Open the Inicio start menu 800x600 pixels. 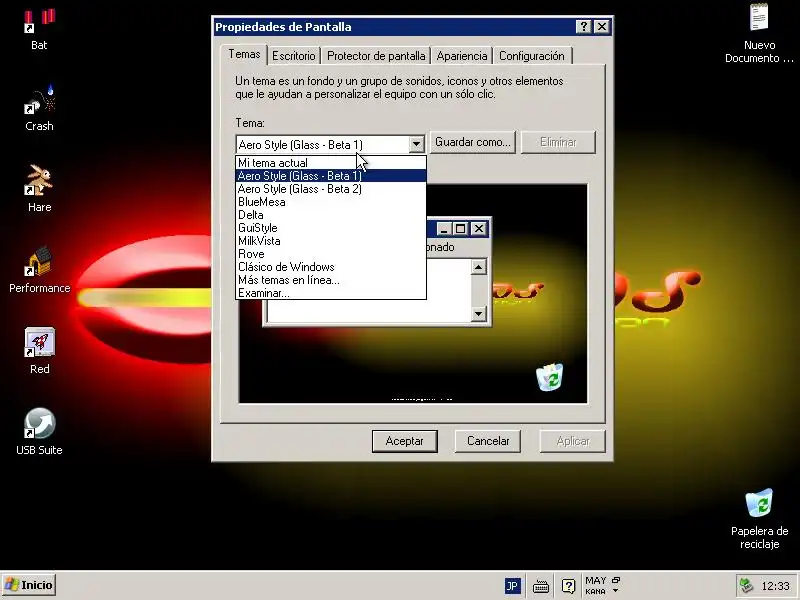click(x=29, y=585)
